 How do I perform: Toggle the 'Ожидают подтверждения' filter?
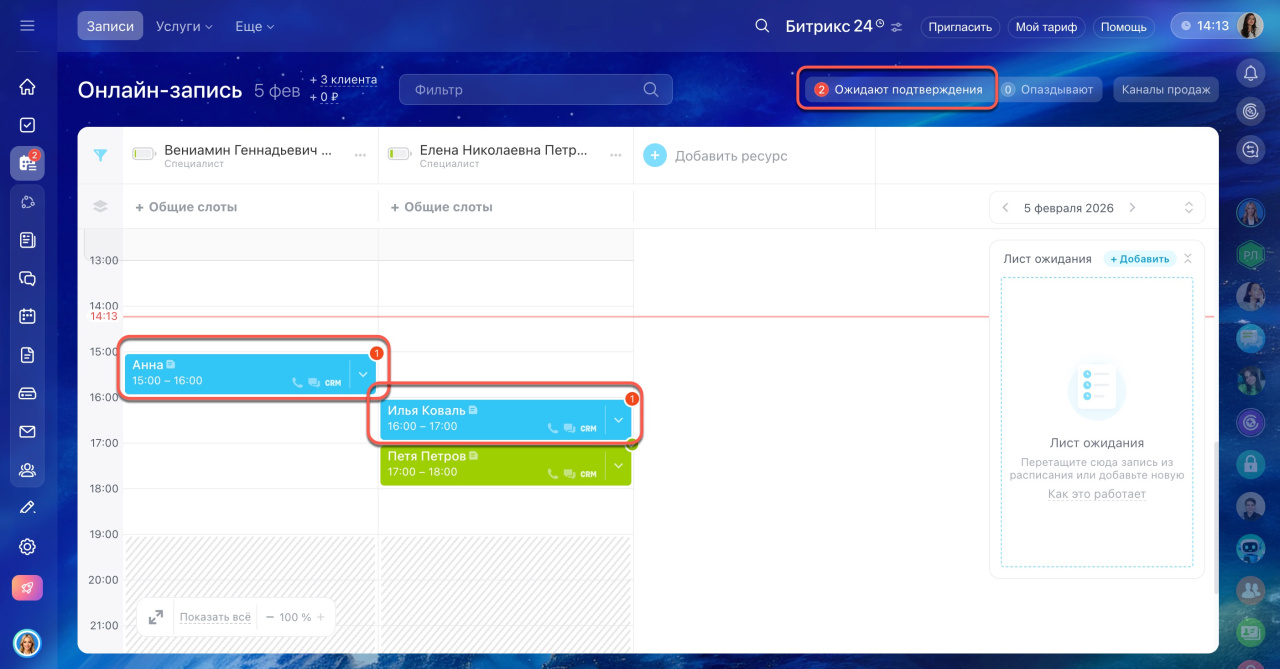pos(898,90)
